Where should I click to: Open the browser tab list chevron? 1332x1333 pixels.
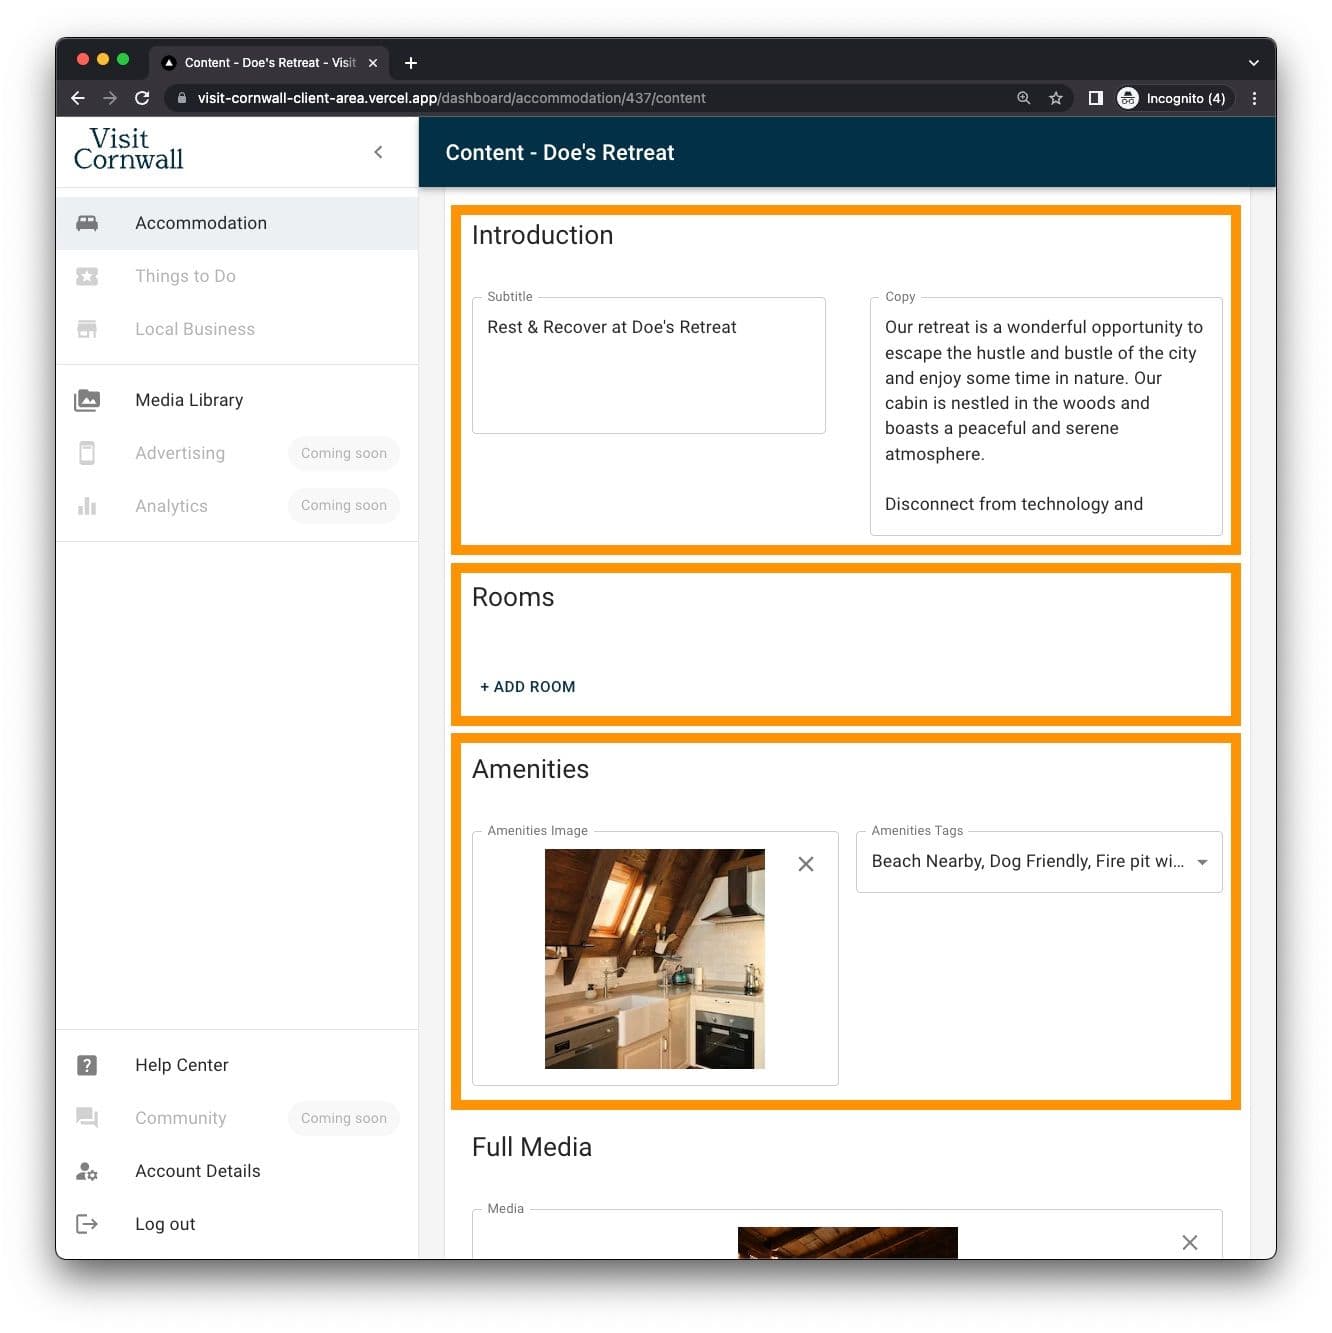coord(1253,62)
